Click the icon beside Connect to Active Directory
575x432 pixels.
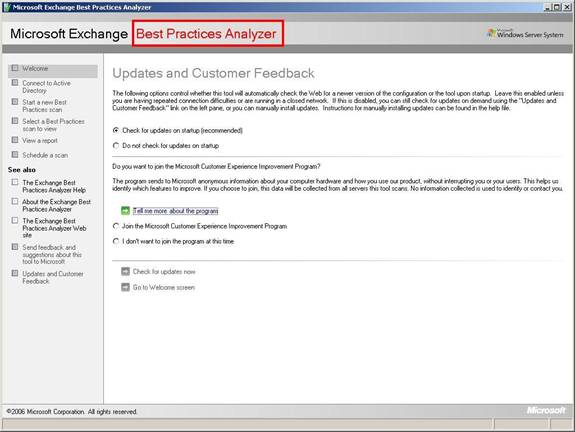click(15, 83)
